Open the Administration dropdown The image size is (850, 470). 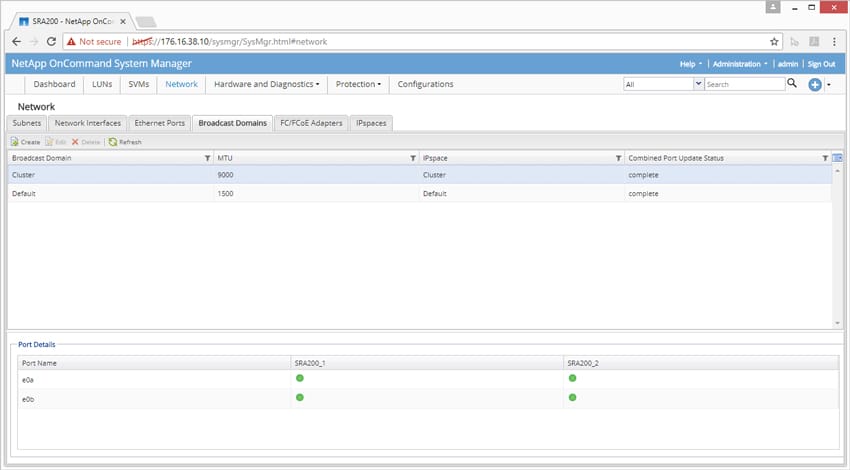click(x=740, y=64)
